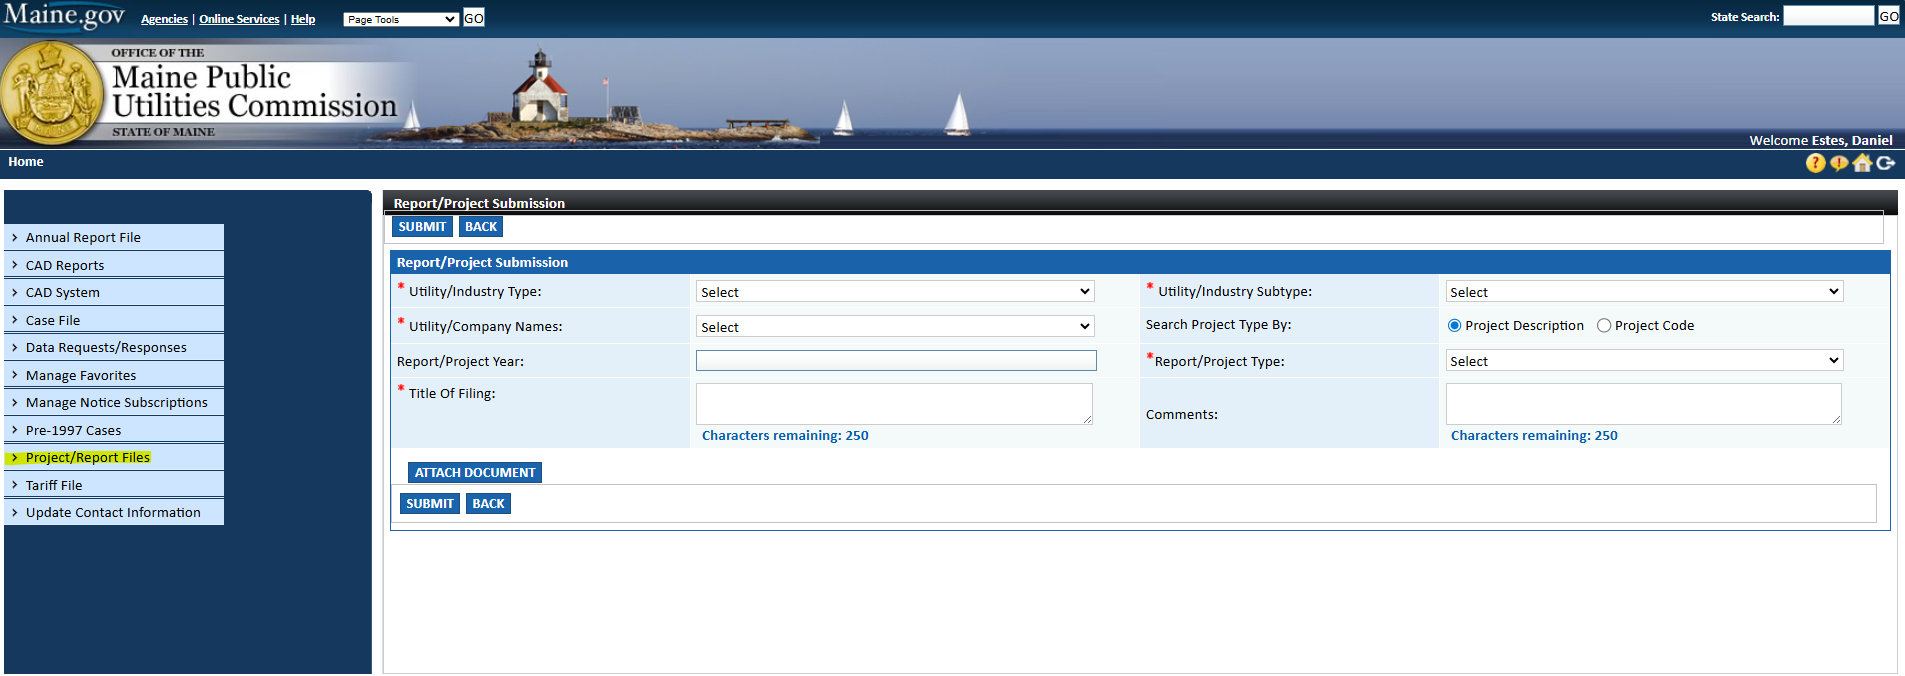Viewport: 1905px width, 676px height.
Task: Open the Help link in header
Action: pos(303,19)
